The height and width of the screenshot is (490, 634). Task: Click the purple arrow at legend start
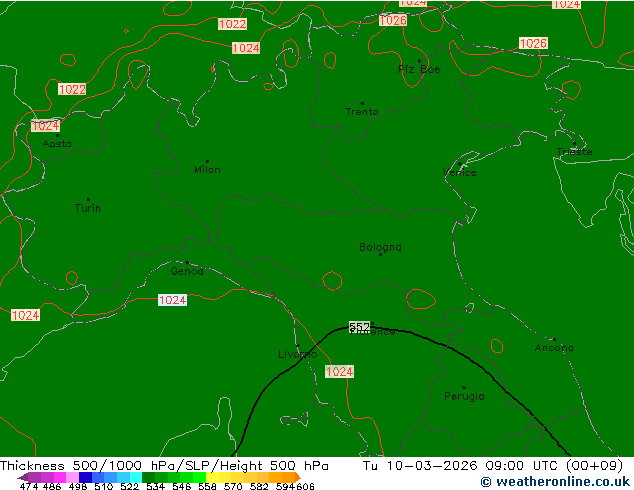[23, 477]
